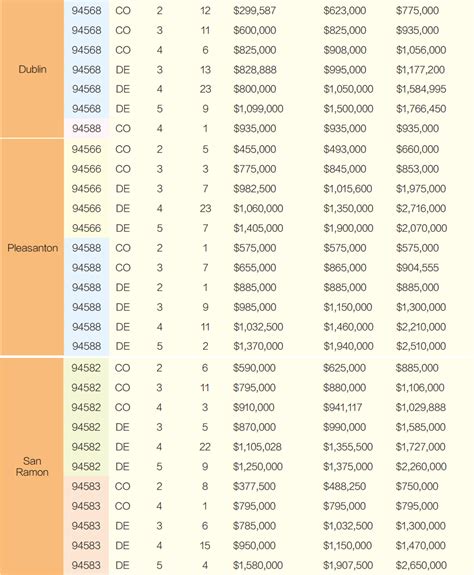
Task: Click the $377,500 lowest price cell
Action: click(x=254, y=486)
